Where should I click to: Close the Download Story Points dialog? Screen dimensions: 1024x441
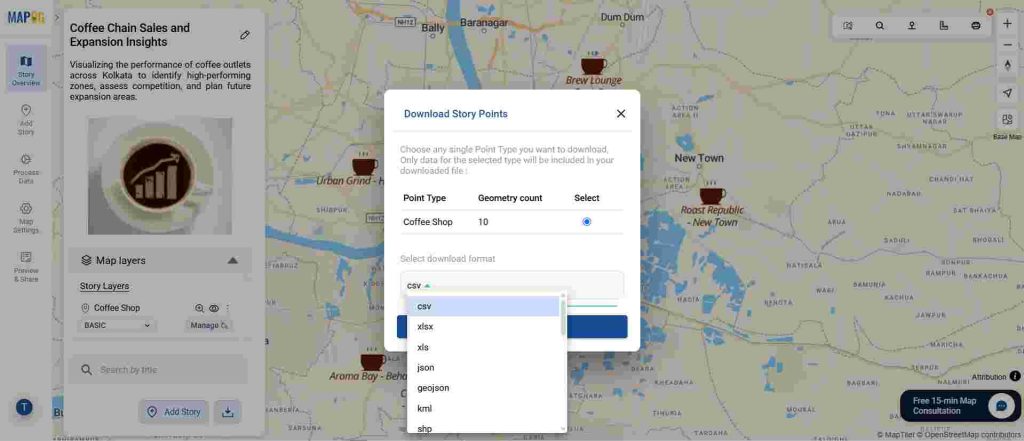click(x=621, y=114)
